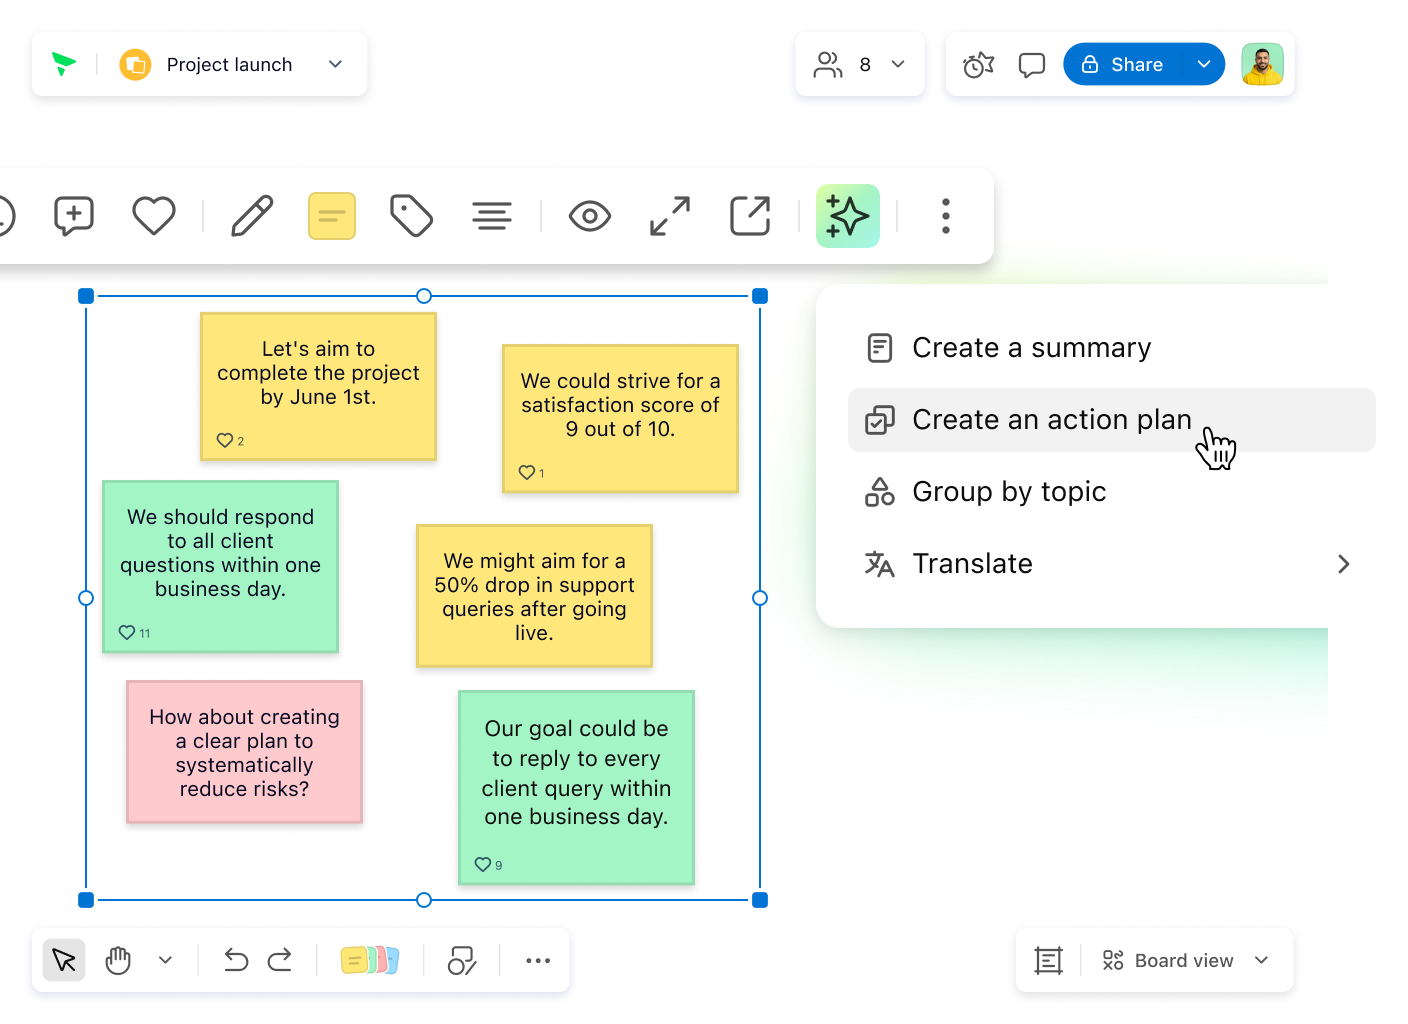This screenshot has width=1408, height=1024.
Task: Click the right-middle selection edge handle
Action: click(x=760, y=598)
